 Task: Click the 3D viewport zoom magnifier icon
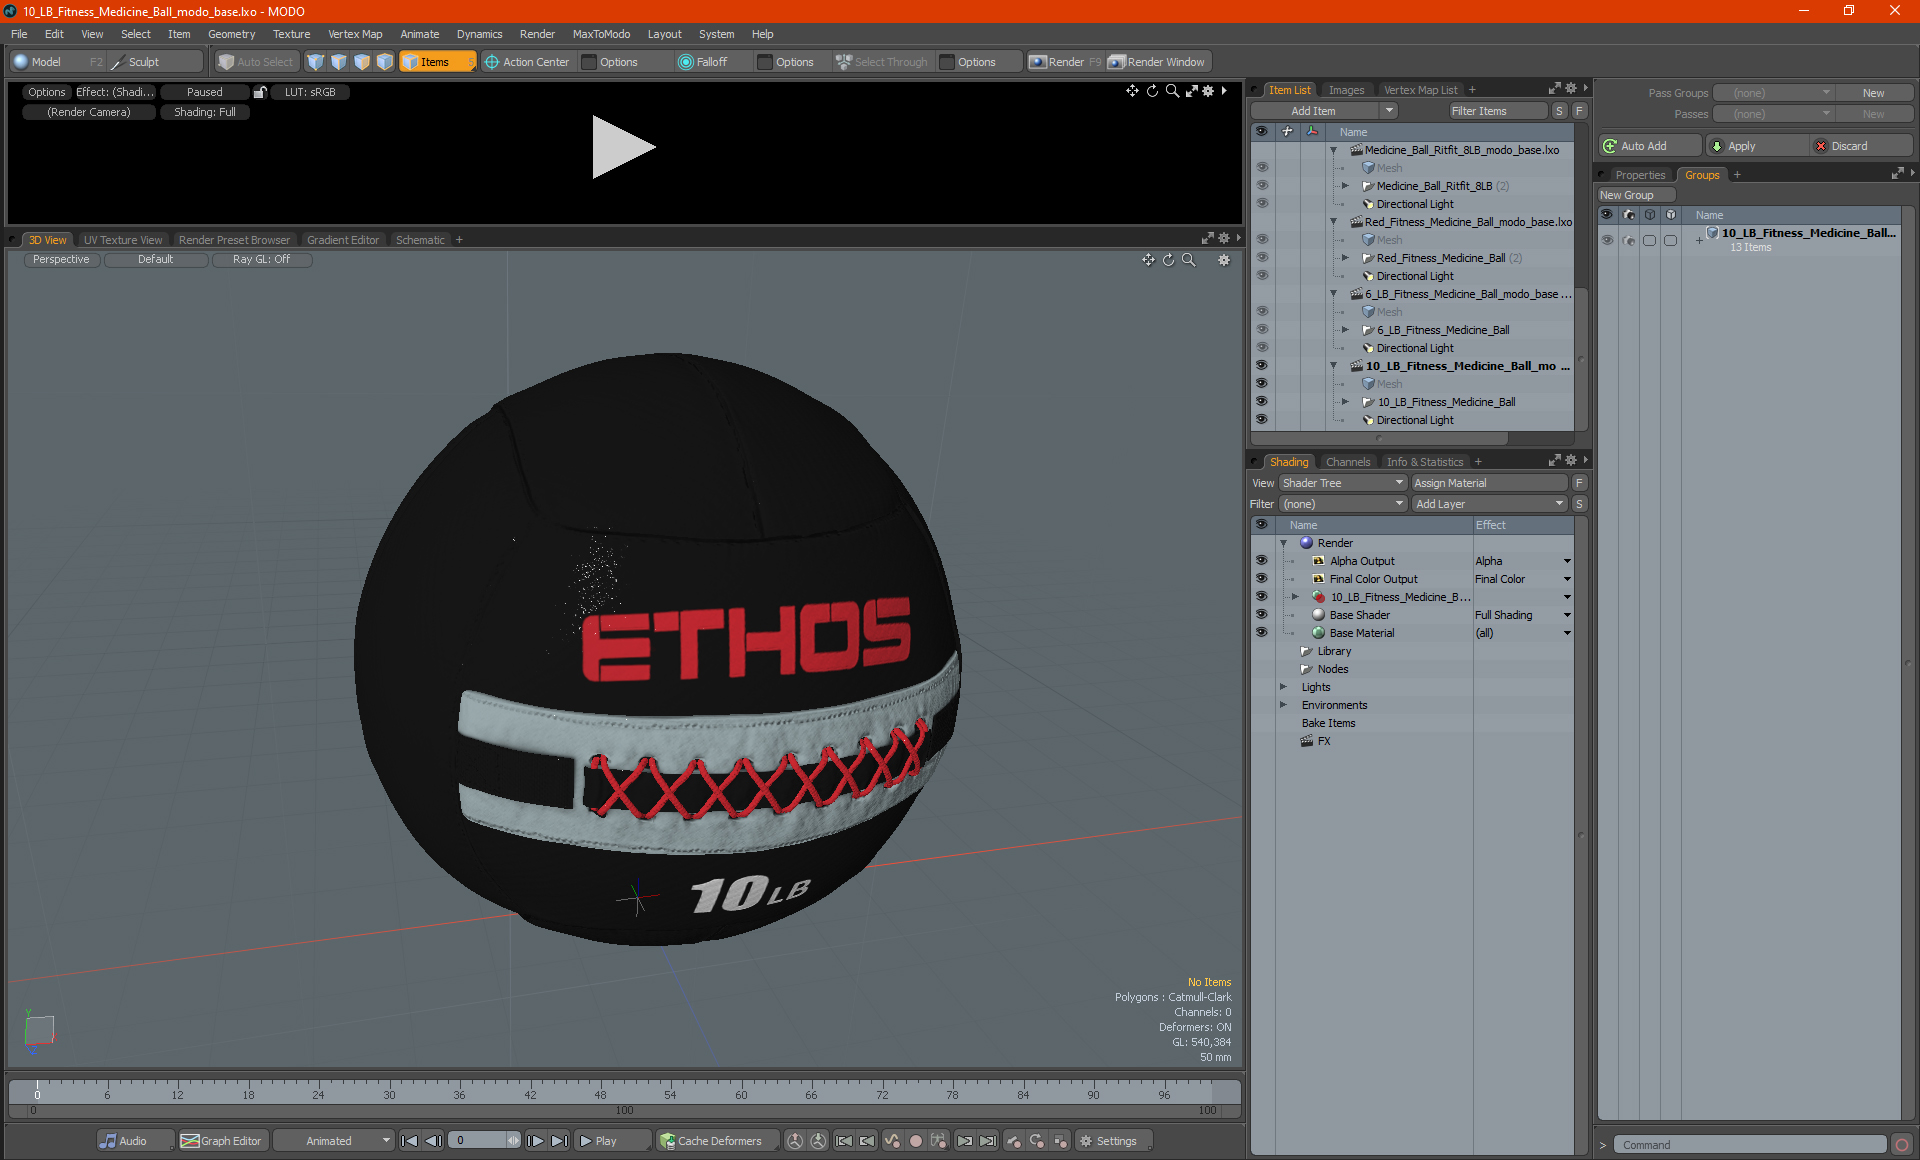point(1189,260)
